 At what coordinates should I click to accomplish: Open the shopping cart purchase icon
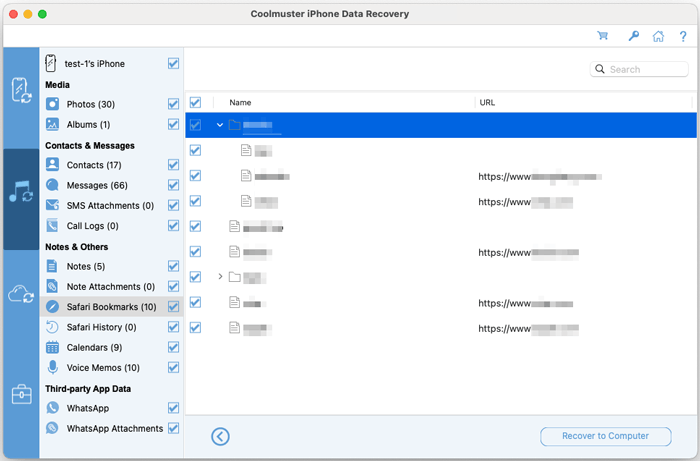click(603, 36)
